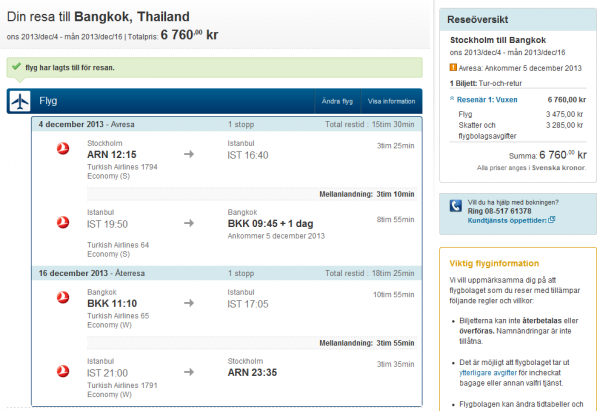Viewport: 600px width, 411px height.
Task: Click arrow between BKK 11:10 and IST 17:05
Action: 189,302
